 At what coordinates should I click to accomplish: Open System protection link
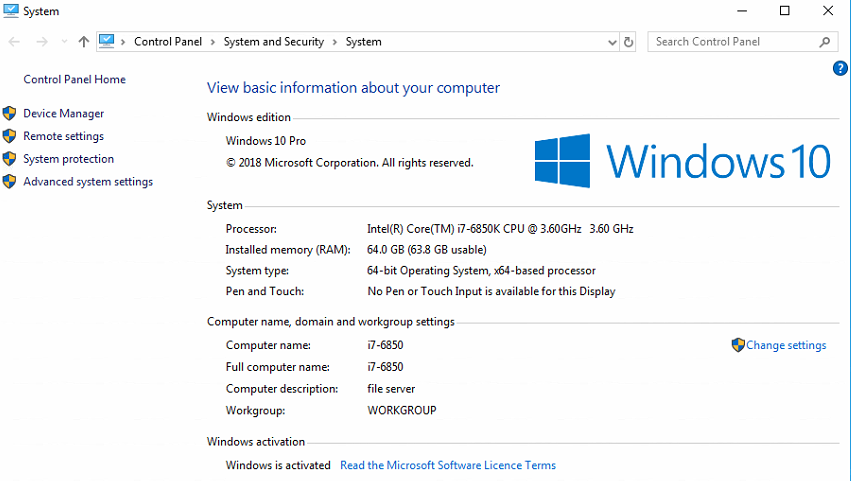pos(68,159)
